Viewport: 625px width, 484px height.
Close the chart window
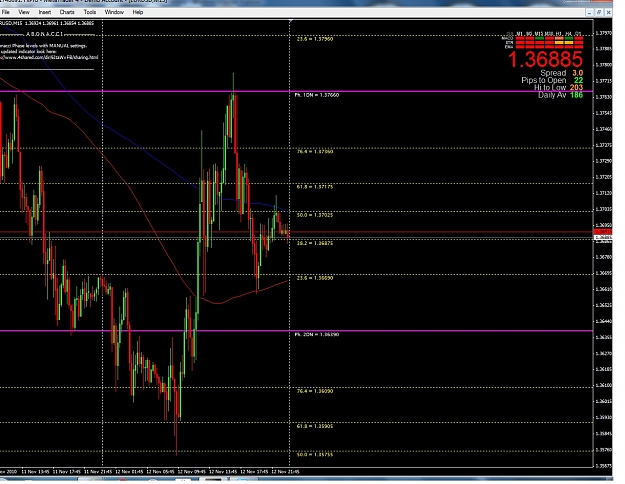(608, 12)
